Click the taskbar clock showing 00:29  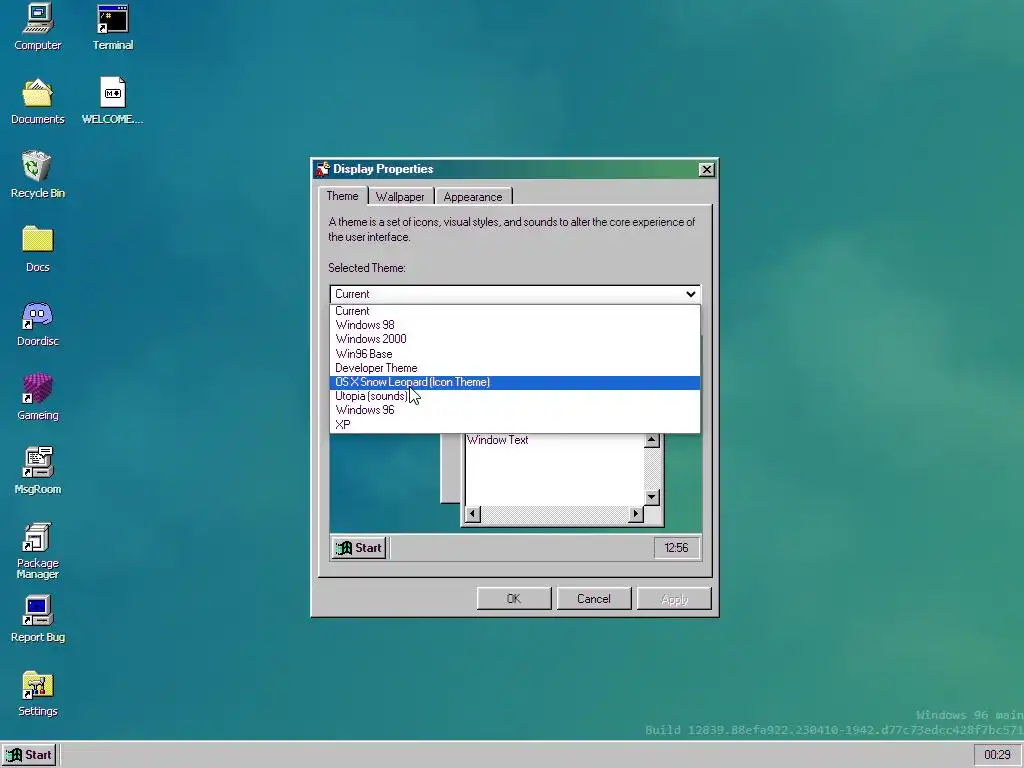(997, 755)
